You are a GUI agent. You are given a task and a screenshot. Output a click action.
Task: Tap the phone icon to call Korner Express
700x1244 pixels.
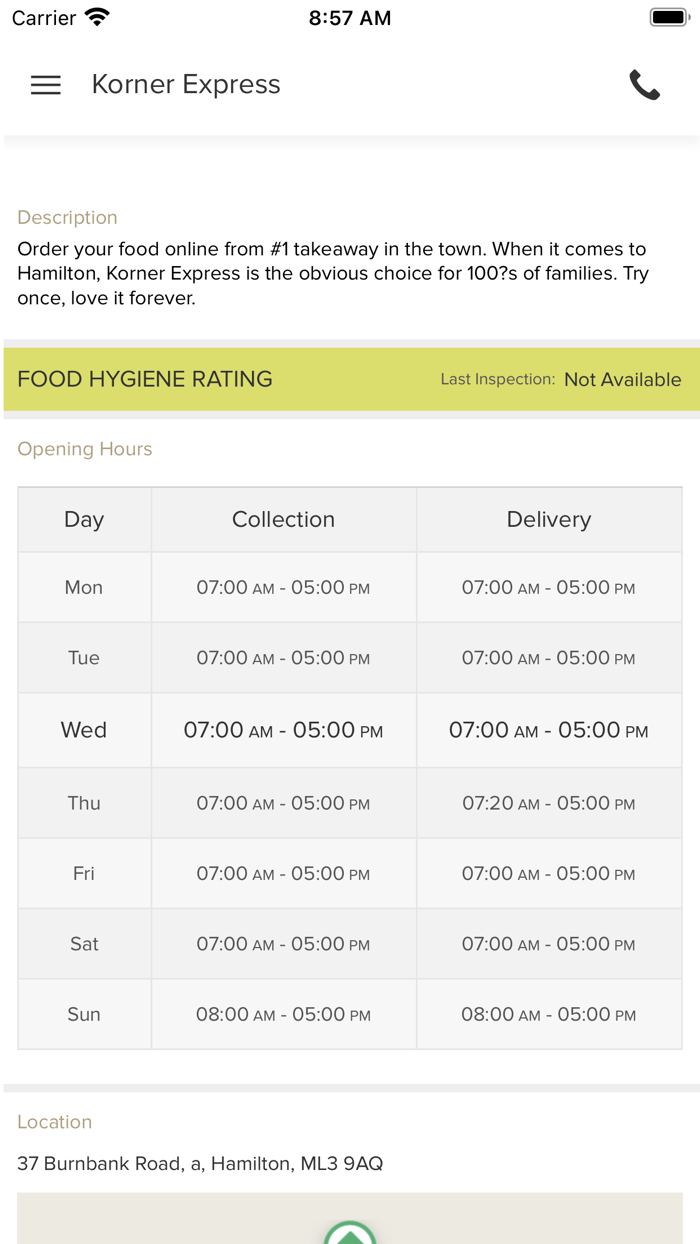click(x=645, y=85)
